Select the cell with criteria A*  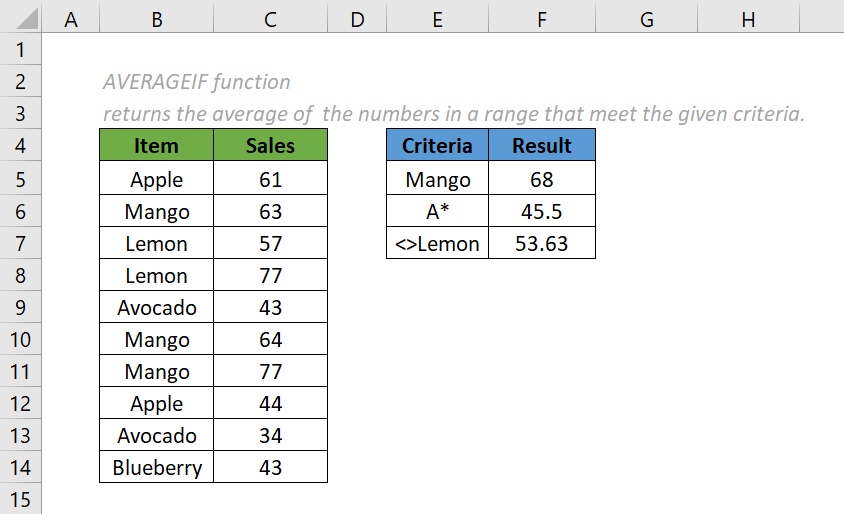[x=437, y=211]
